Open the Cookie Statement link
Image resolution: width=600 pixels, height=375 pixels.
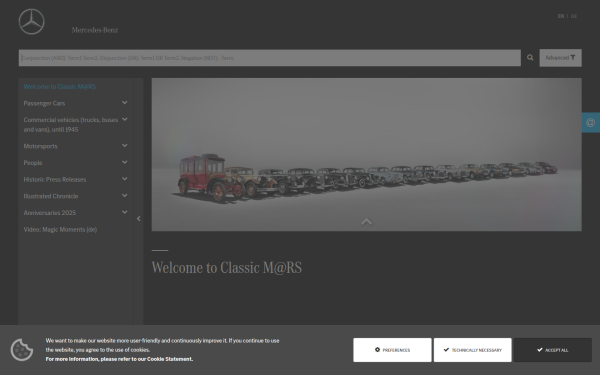pyautogui.click(x=170, y=359)
